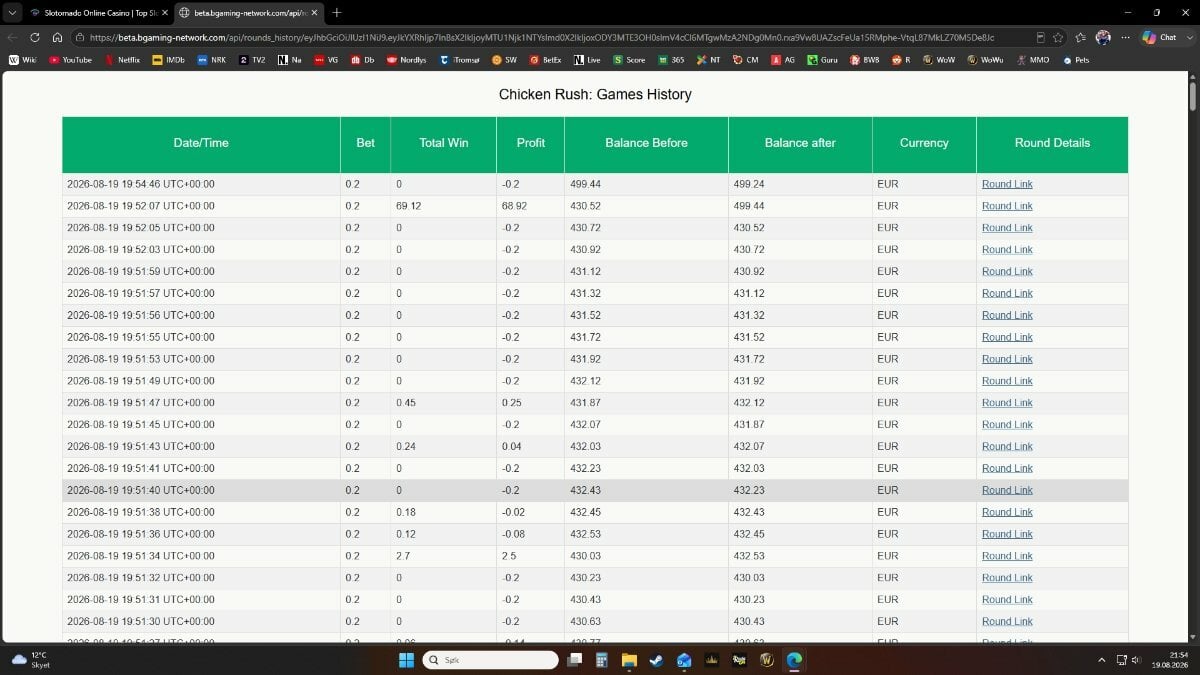Open Round Link for 19:54:46 round
Viewport: 1200px width, 675px height.
pos(1007,184)
